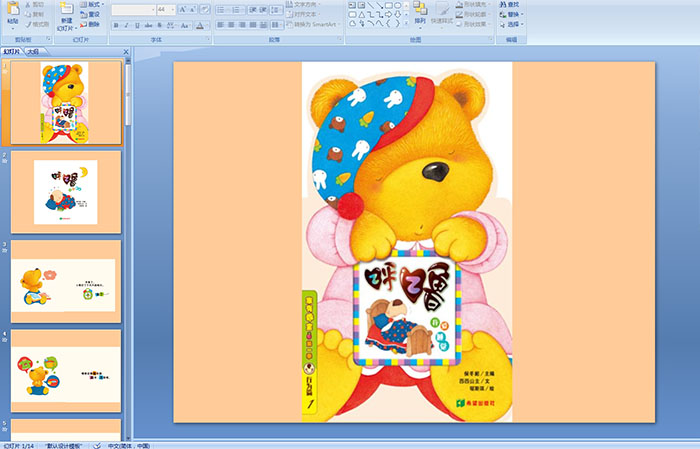Click the Delete slide (删除) button
Image resolution: width=700 pixels, height=449 pixels.
[90, 24]
